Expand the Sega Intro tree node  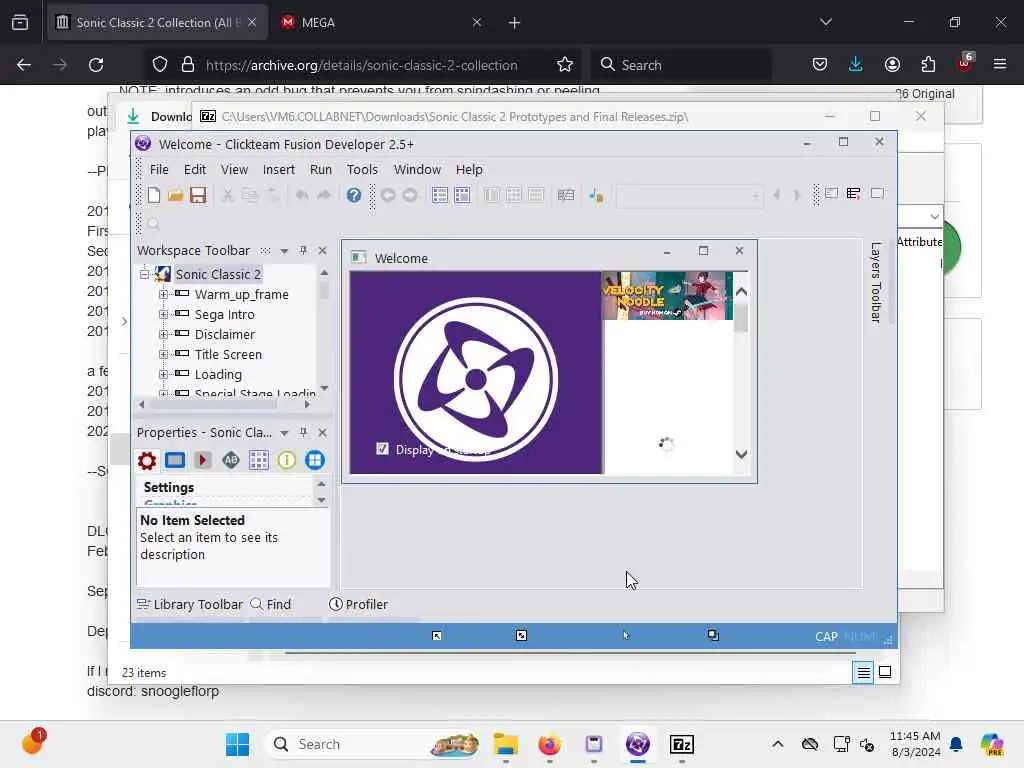pos(163,314)
